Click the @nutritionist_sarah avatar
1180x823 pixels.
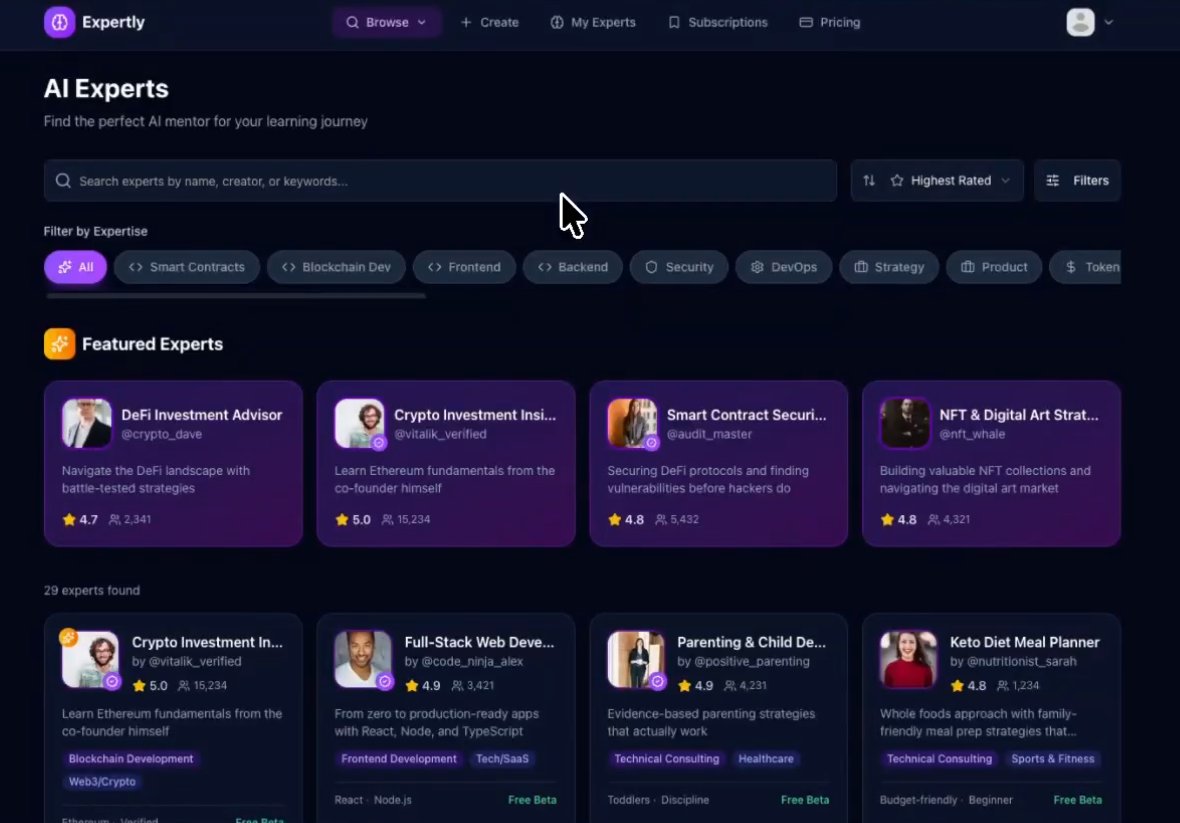point(908,659)
